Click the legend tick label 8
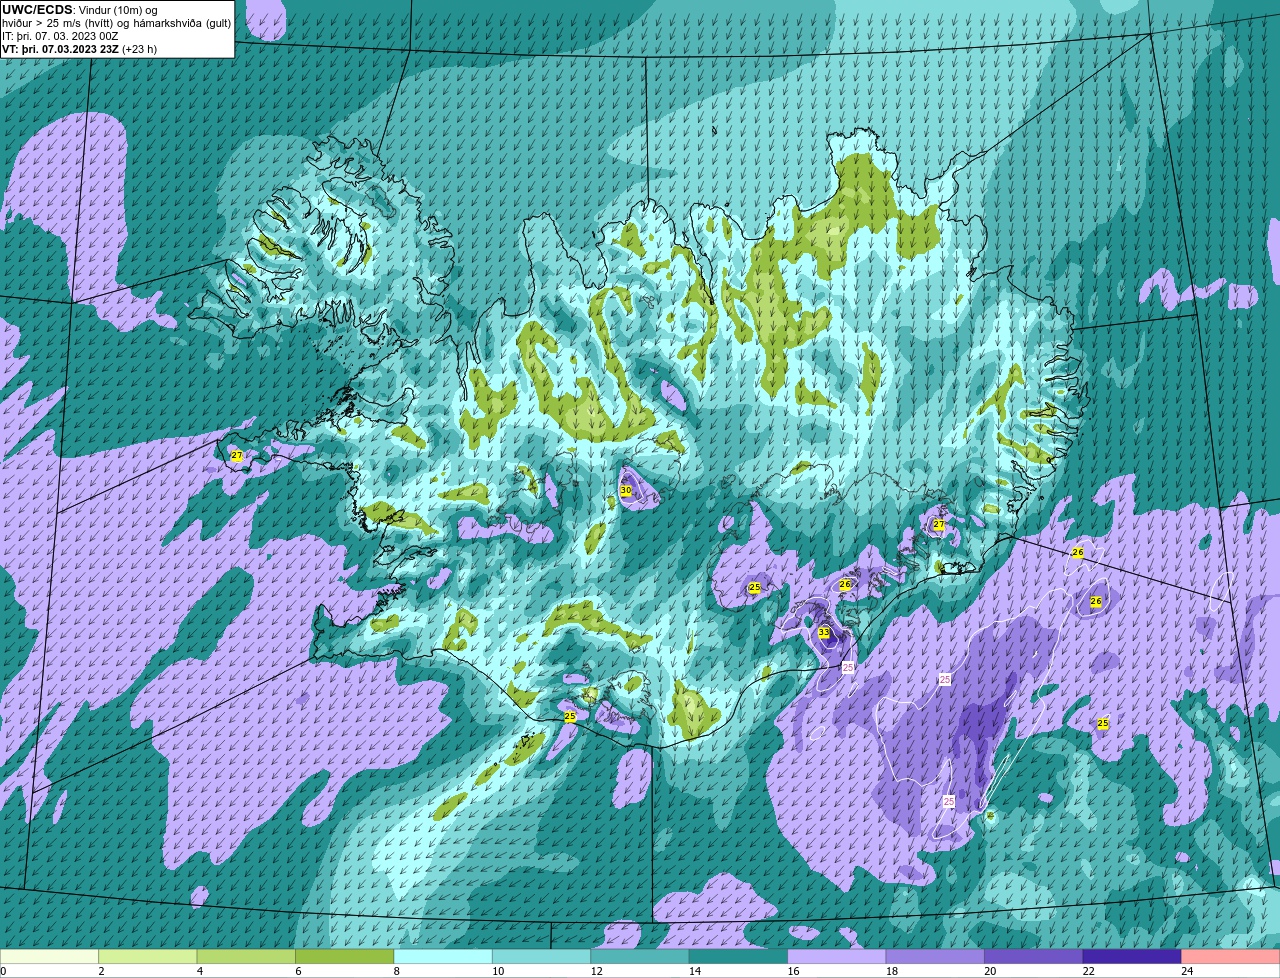Image resolution: width=1280 pixels, height=978 pixels. tap(396, 971)
